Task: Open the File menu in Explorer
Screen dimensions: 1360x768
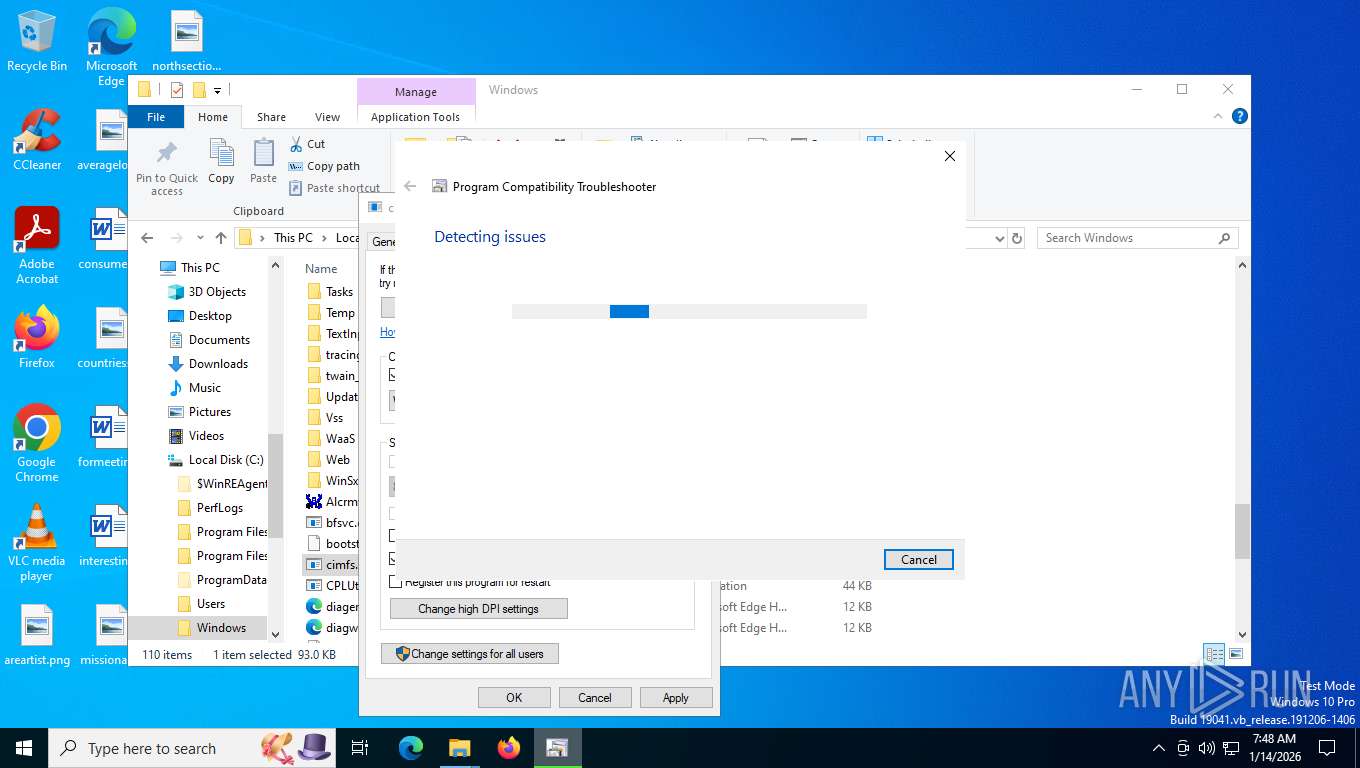Action: (x=156, y=117)
